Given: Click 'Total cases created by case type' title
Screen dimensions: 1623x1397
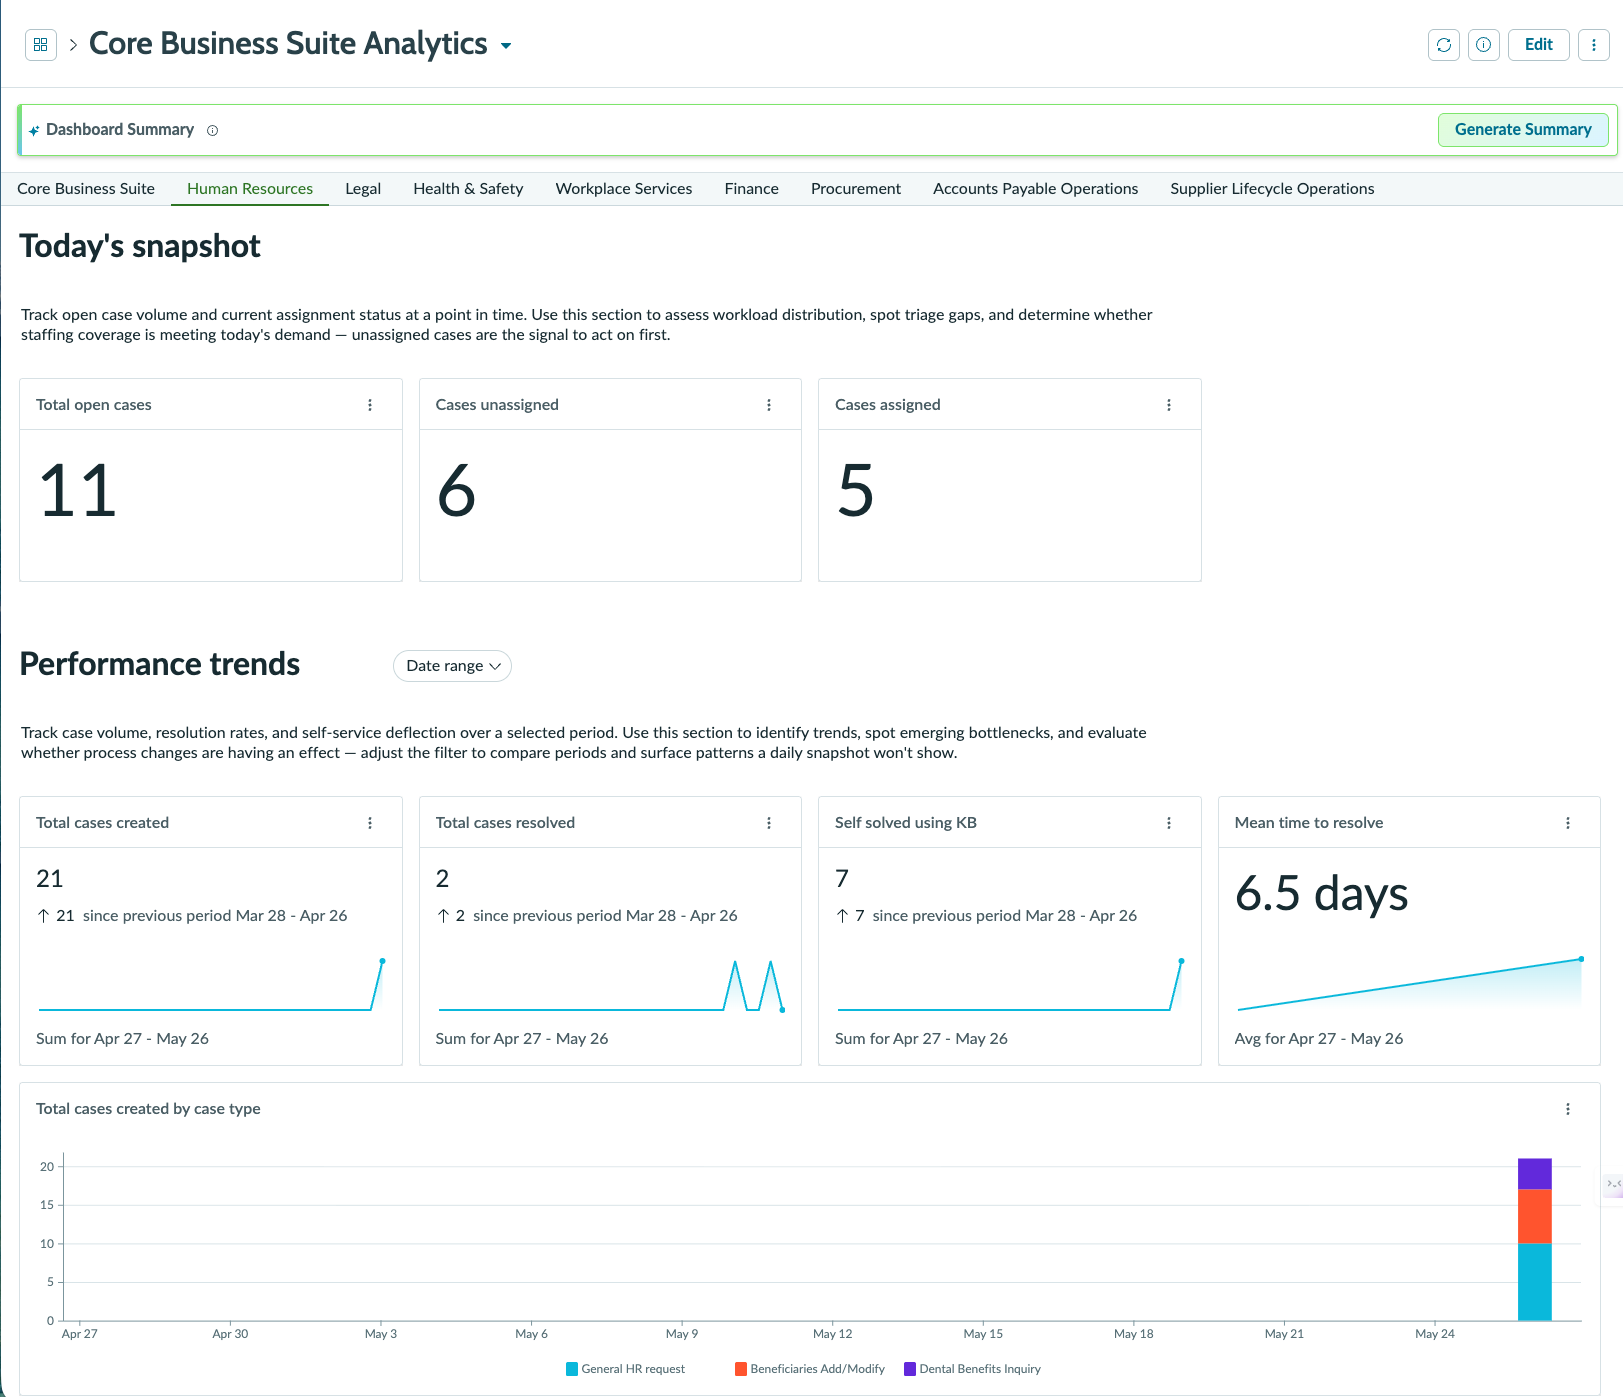Looking at the screenshot, I should (x=148, y=1109).
